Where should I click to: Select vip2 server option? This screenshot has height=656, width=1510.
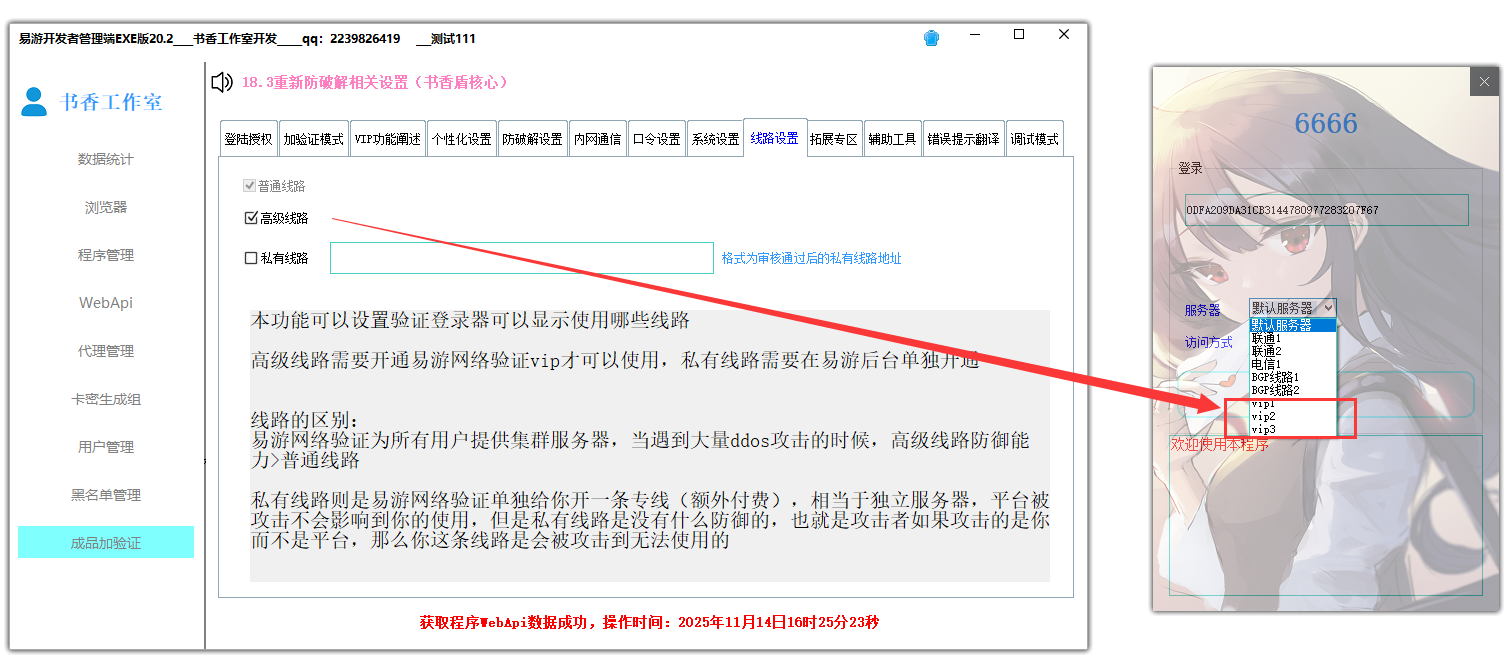click(x=1263, y=416)
